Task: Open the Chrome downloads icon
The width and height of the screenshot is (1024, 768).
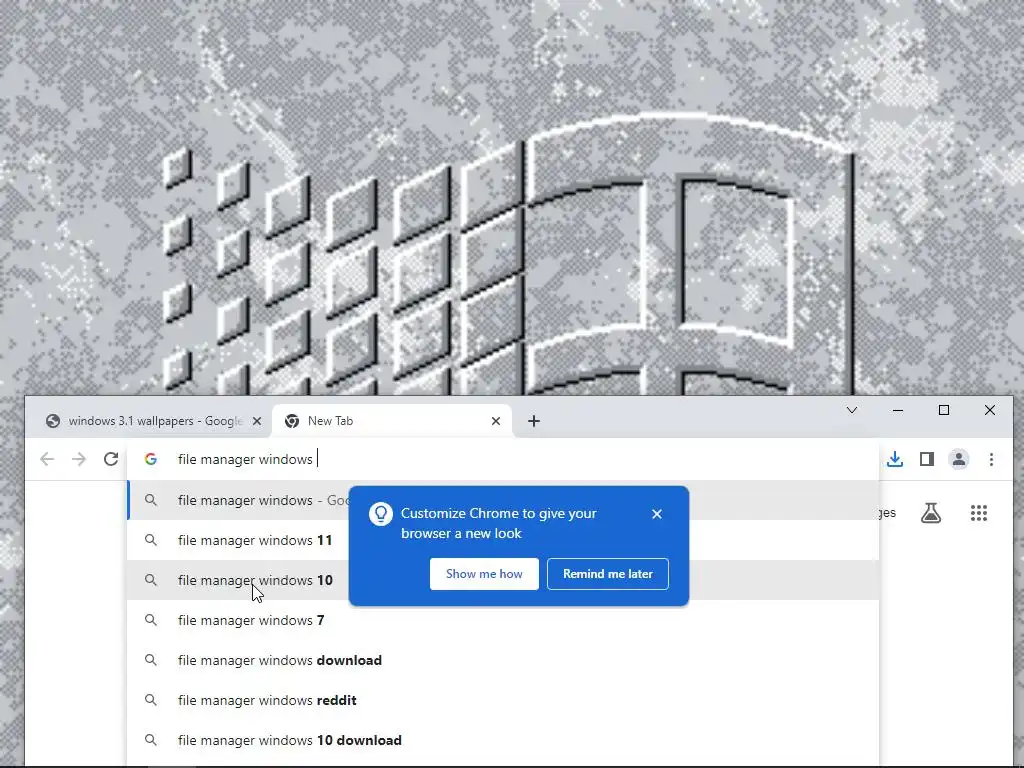Action: pyautogui.click(x=895, y=459)
